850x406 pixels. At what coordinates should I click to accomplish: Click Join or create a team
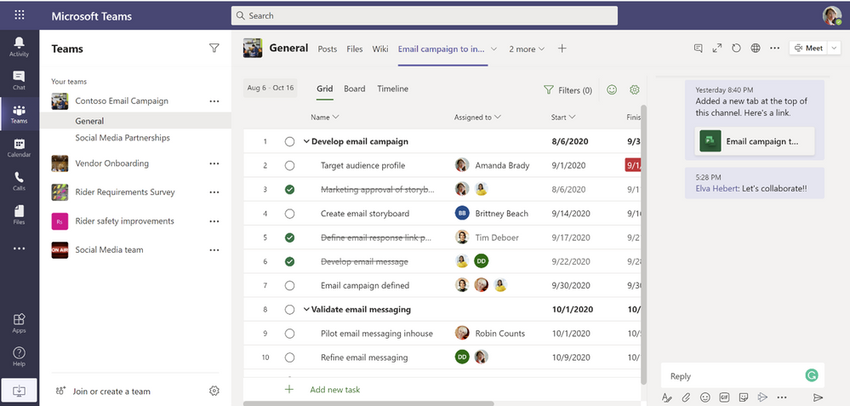pos(111,391)
